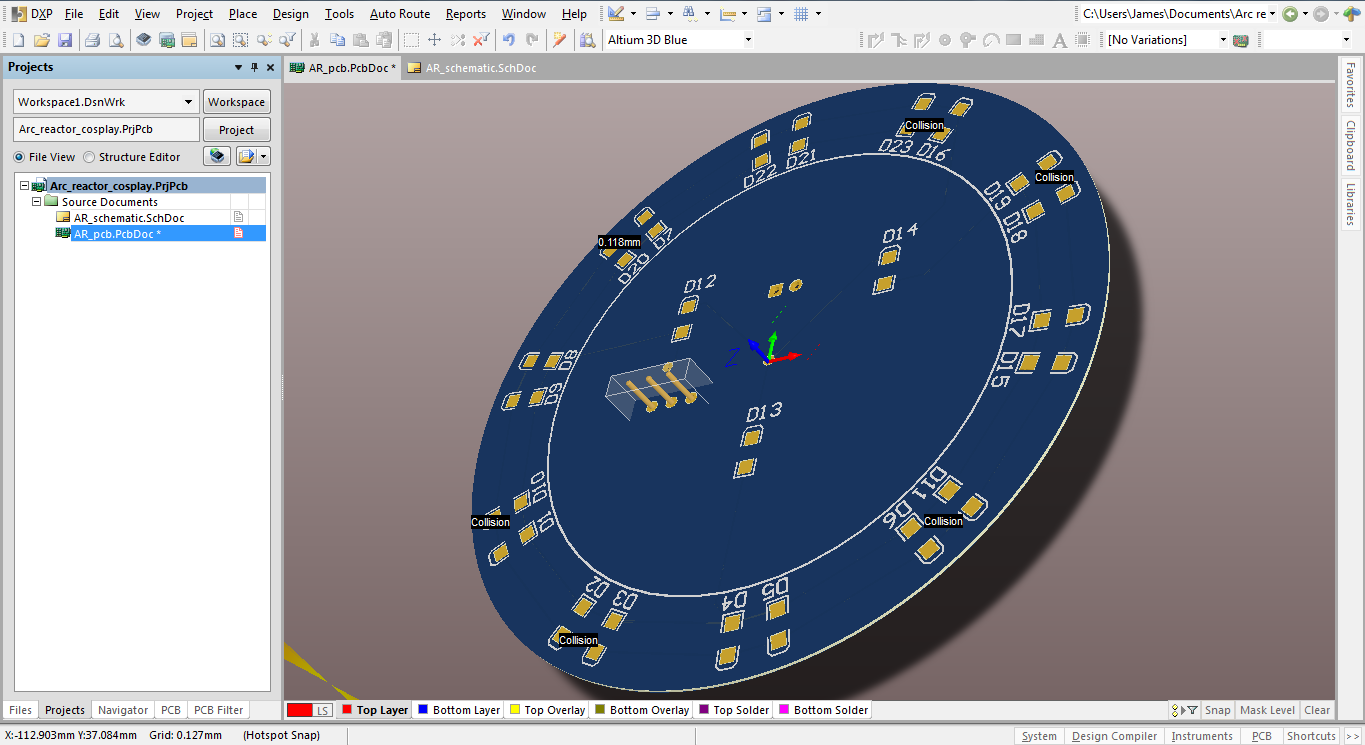The width and height of the screenshot is (1365, 745).
Task: Open the No Variations dropdown
Action: [1222, 40]
